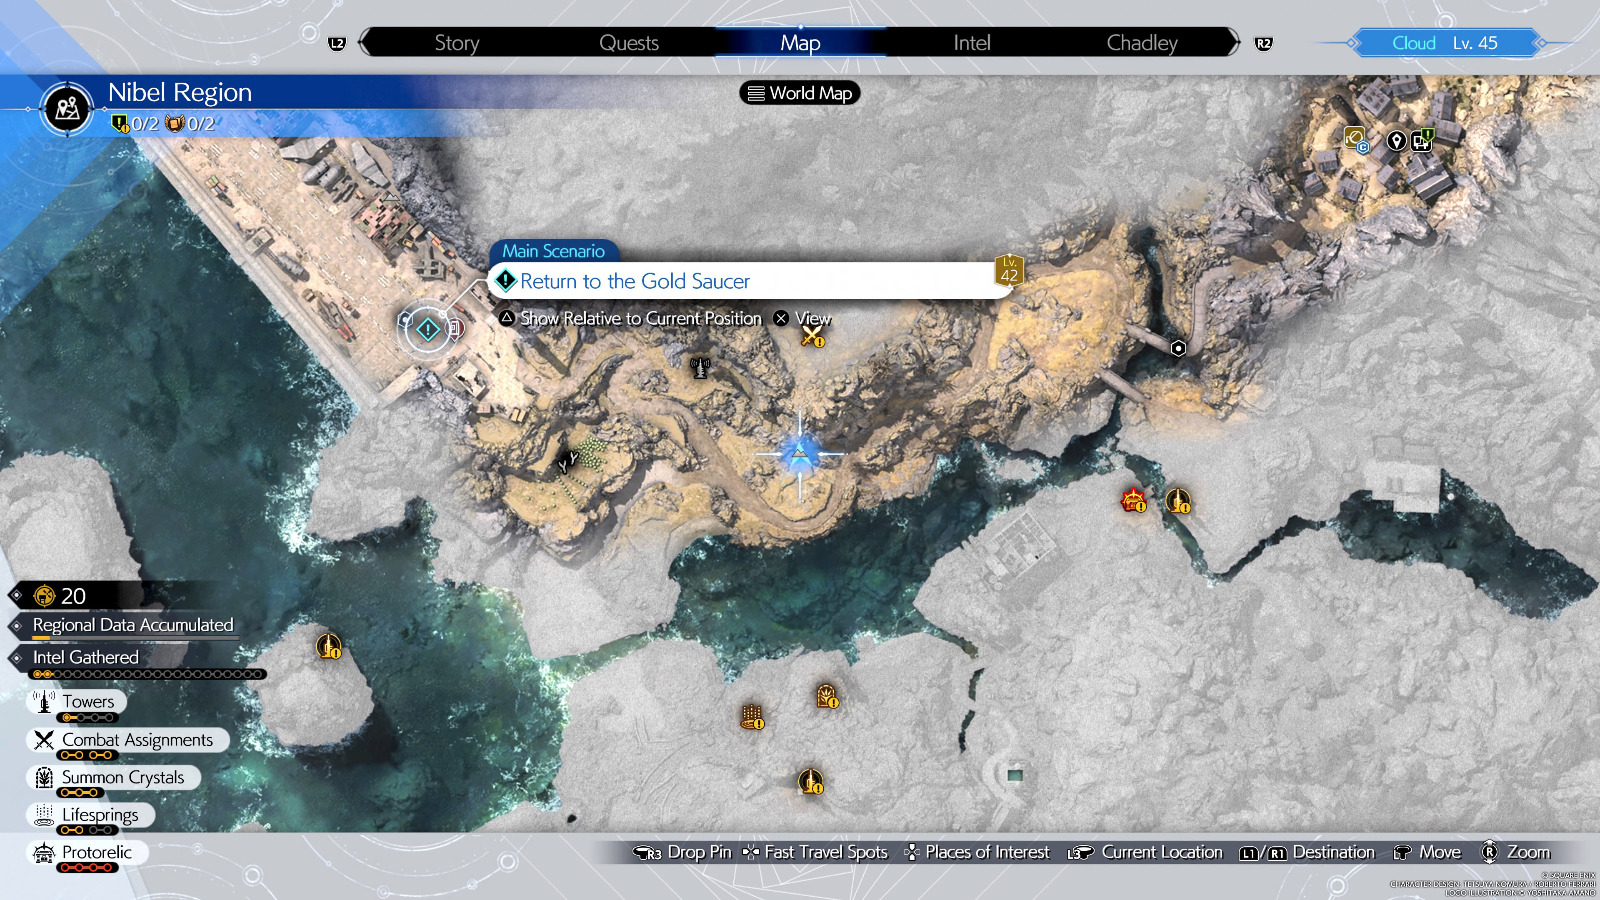Viewport: 1600px width, 900px height.
Task: Click the Cloud Lv. 45 character badge
Action: 1444,43
